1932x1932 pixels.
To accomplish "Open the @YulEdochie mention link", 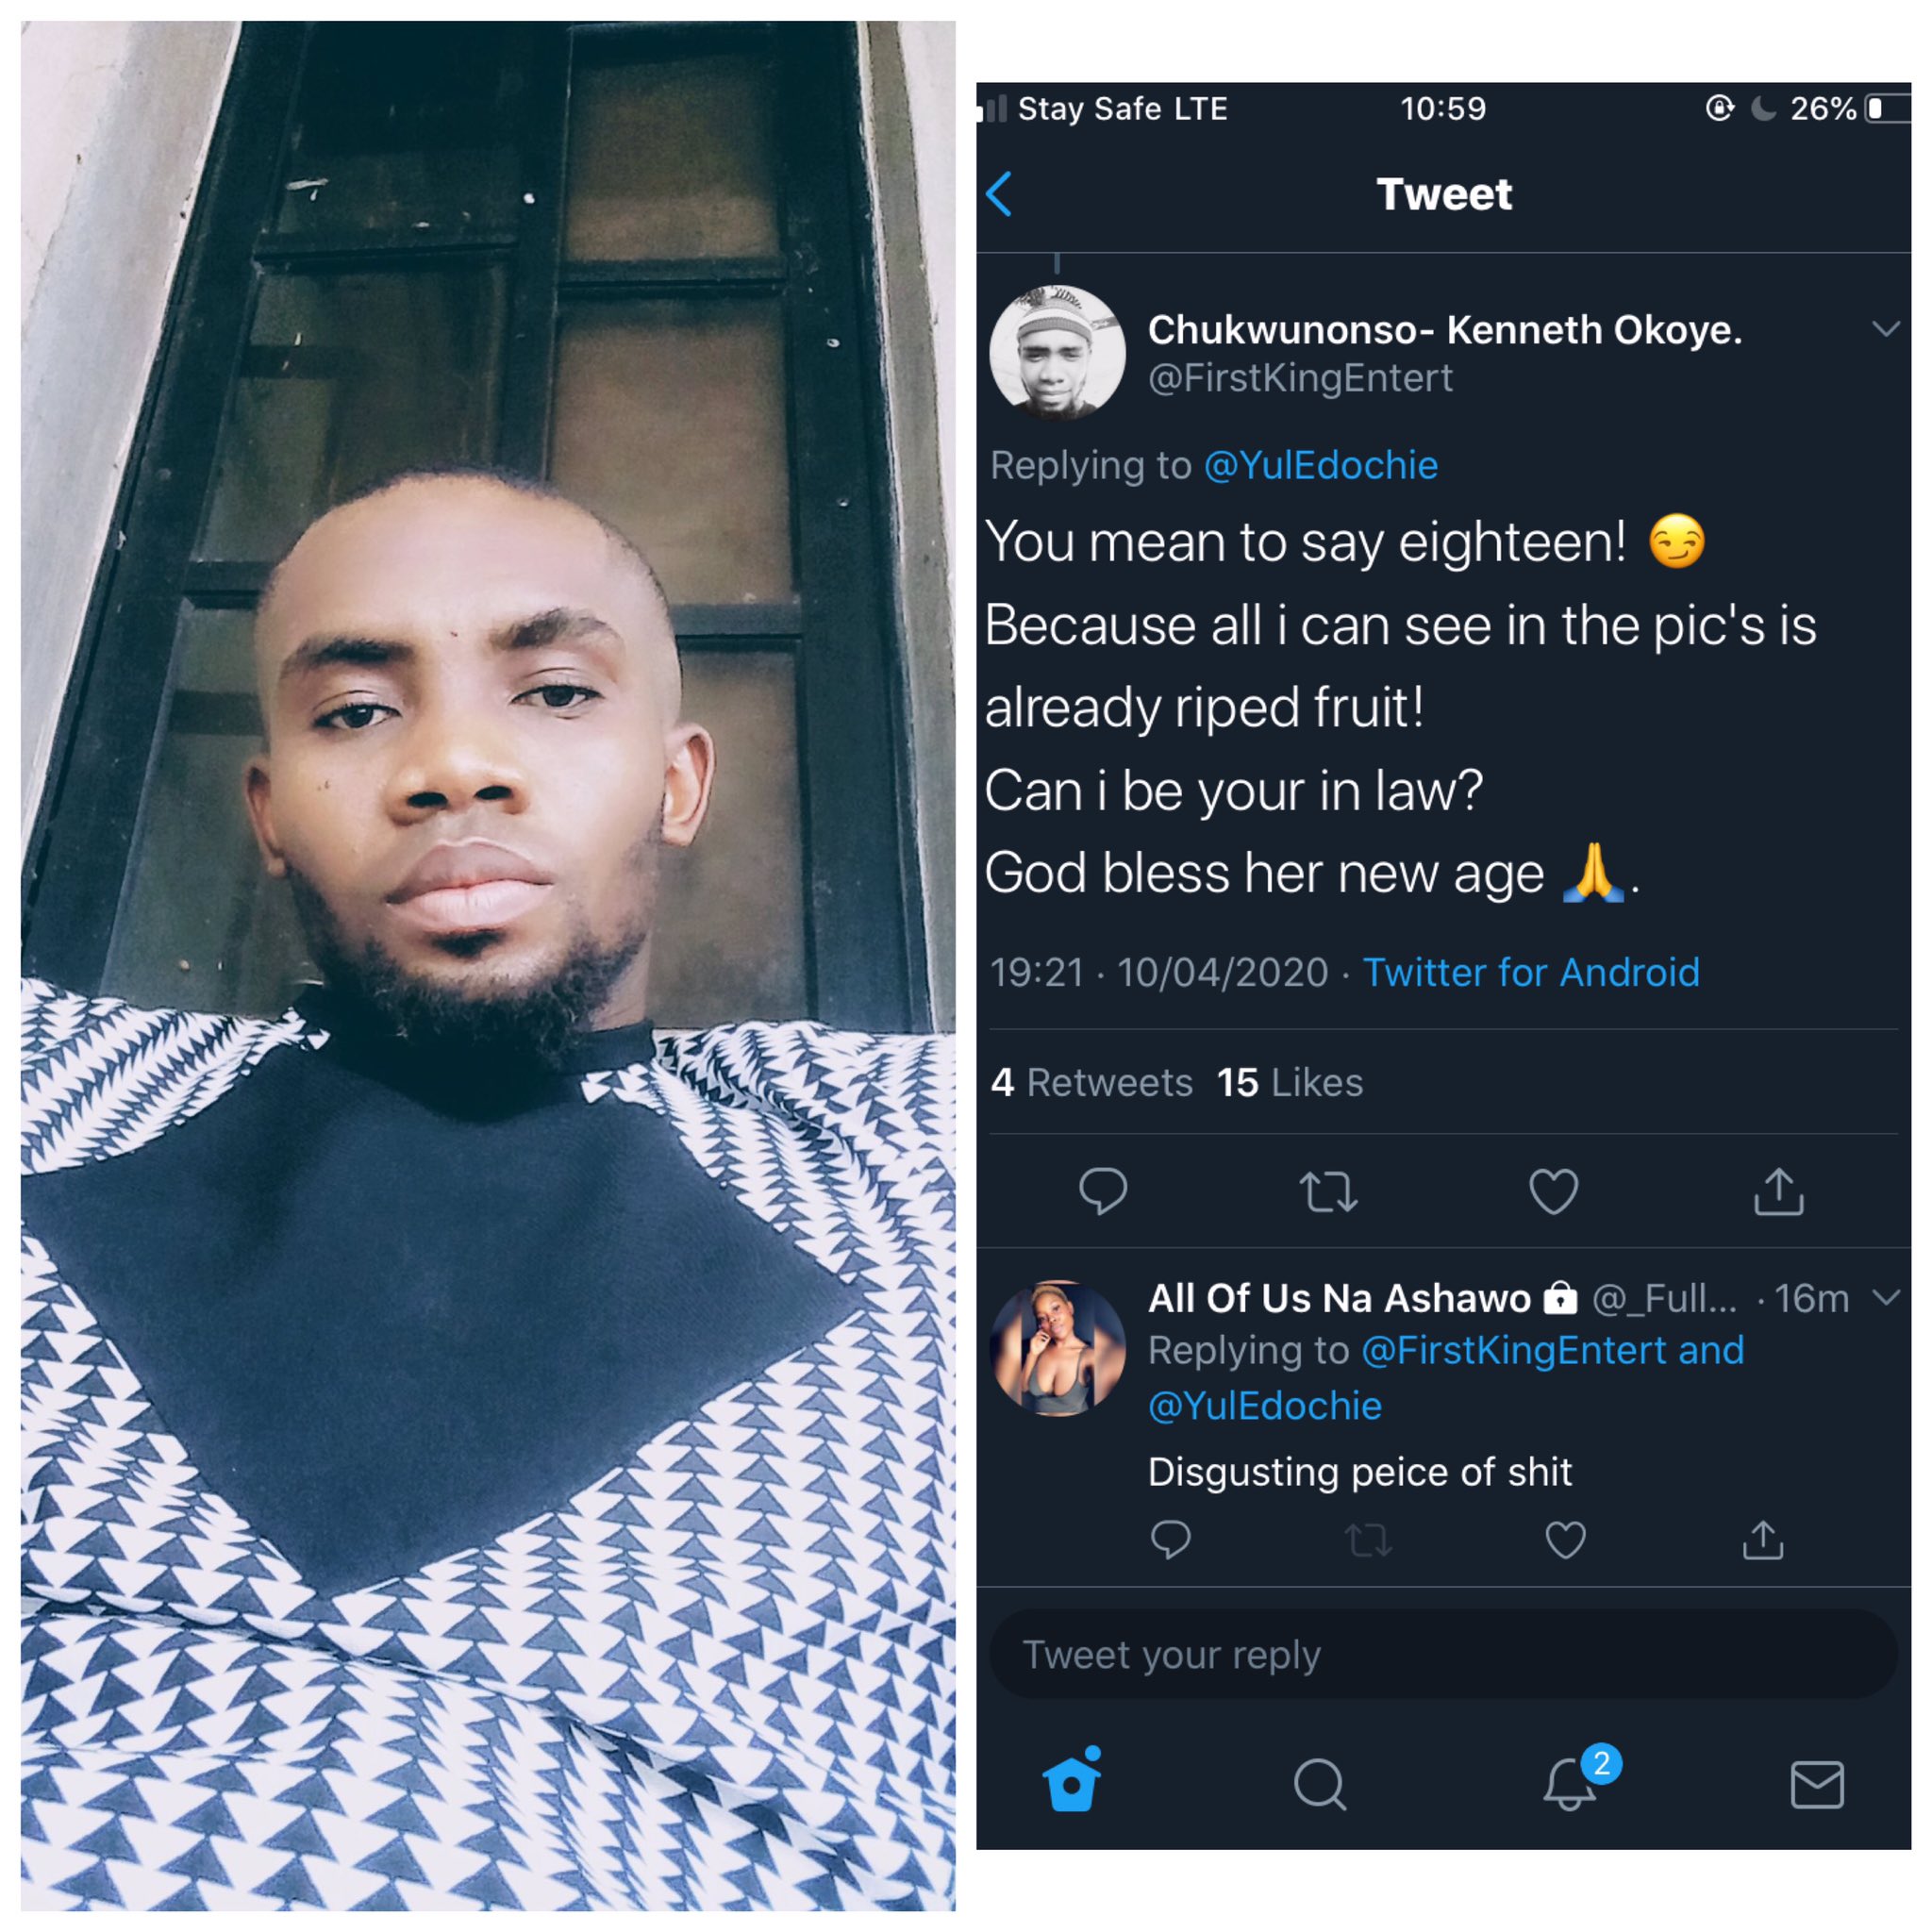I will 1320,466.
